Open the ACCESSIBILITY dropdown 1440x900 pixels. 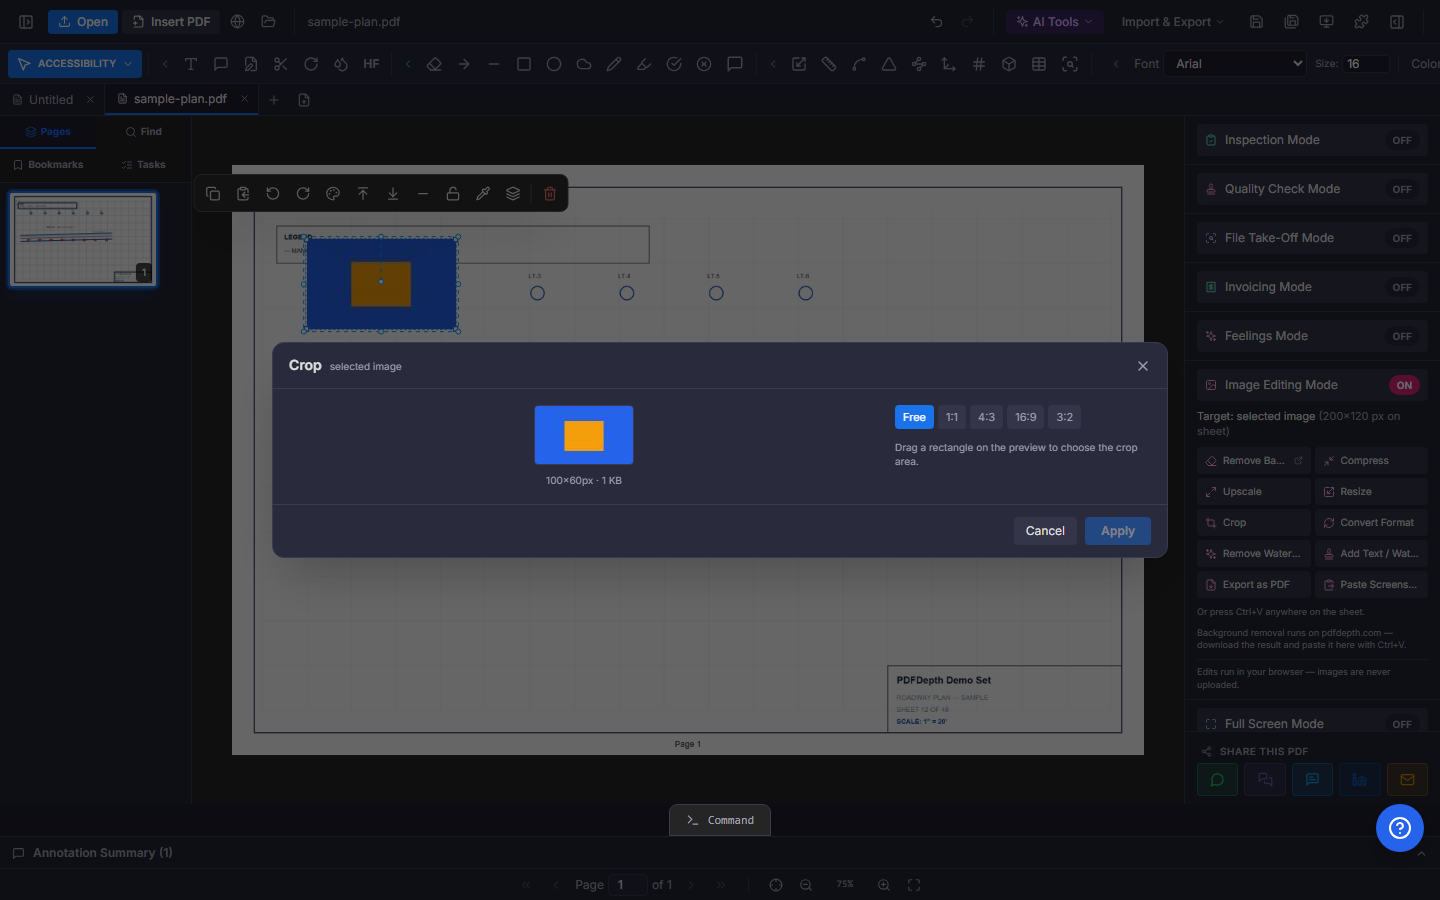(75, 64)
